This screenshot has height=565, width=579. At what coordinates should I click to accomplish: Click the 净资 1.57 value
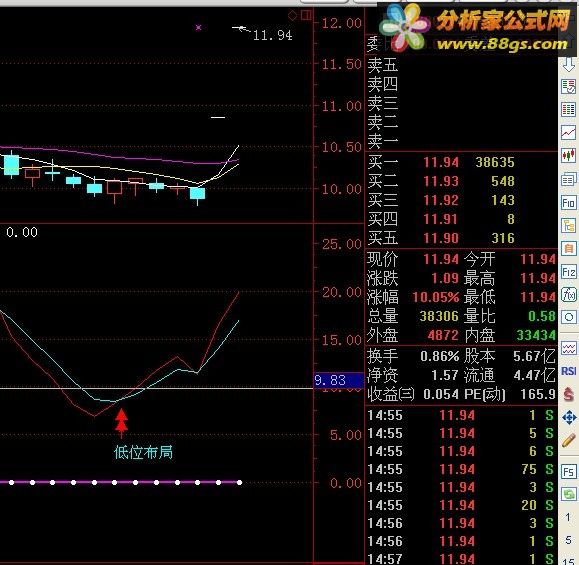[x=445, y=375]
